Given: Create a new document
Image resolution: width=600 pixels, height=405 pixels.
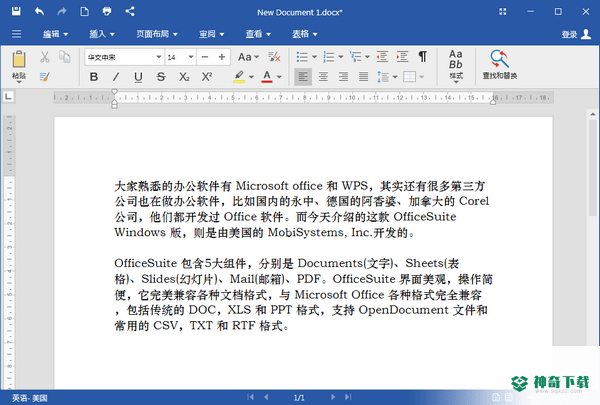Looking at the screenshot, I should (x=84, y=11).
